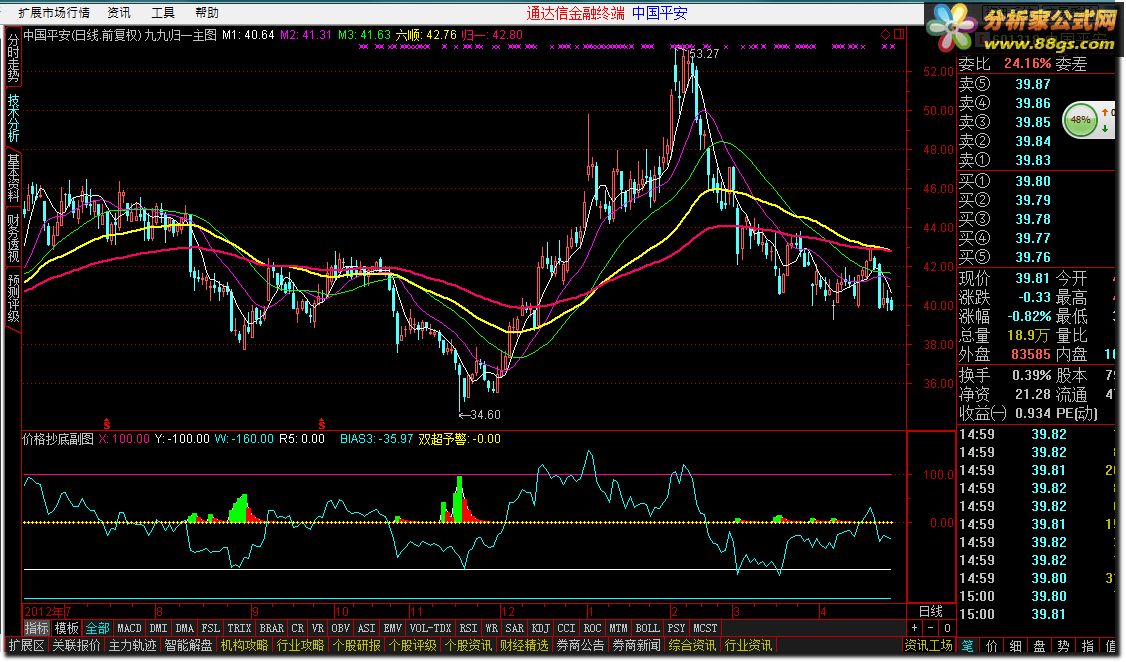Switch indicator to WR
The image size is (1126, 662).
491,628
